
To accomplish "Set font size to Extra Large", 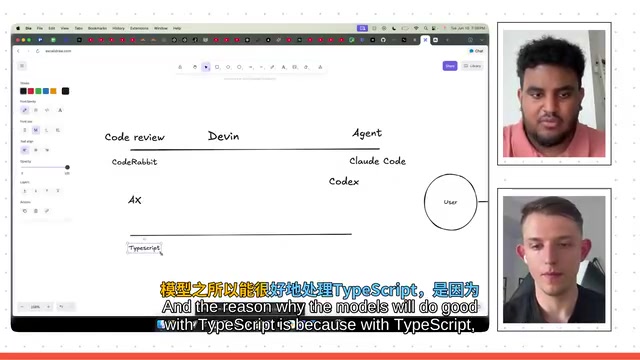I will 58,130.
